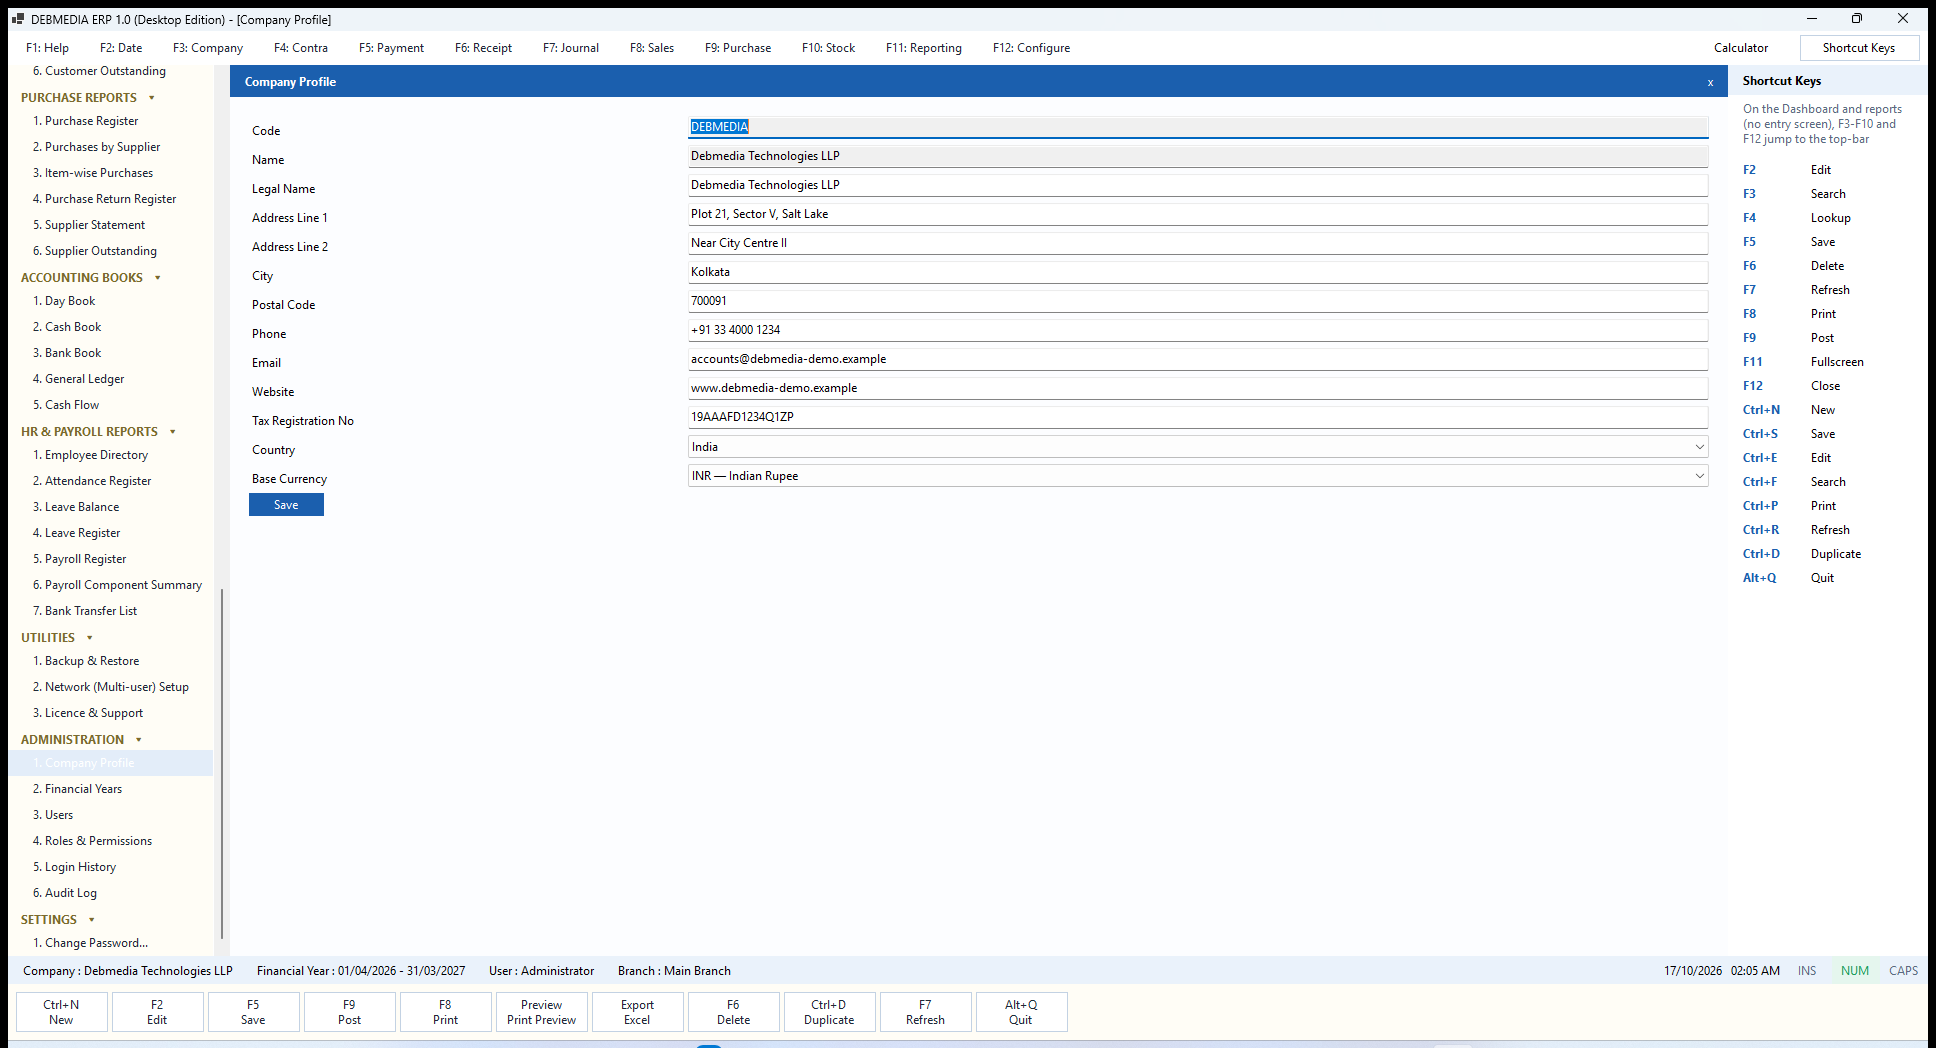Open the F8: Sales menu

(652, 48)
